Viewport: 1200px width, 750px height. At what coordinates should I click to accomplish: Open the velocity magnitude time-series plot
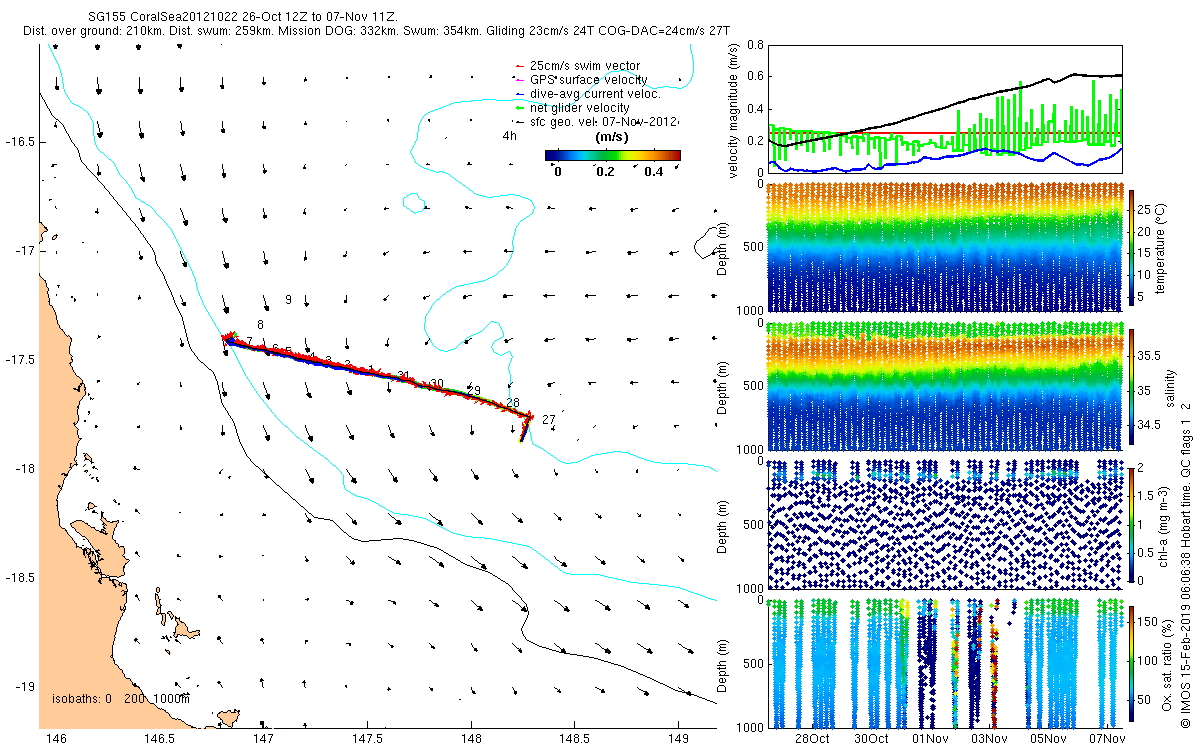tap(945, 110)
